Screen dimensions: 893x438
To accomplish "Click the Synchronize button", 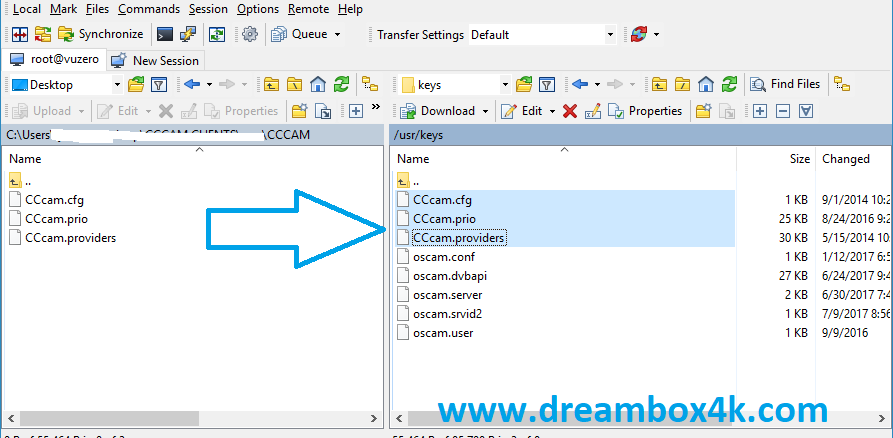I will click(x=101, y=34).
